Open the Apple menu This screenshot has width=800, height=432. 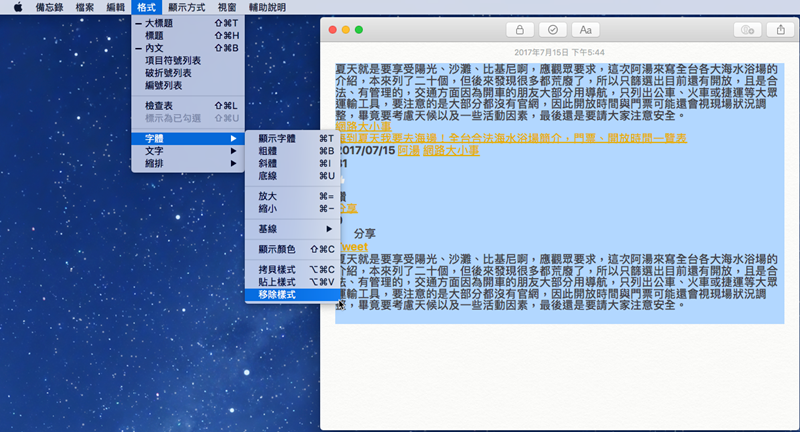18,7
